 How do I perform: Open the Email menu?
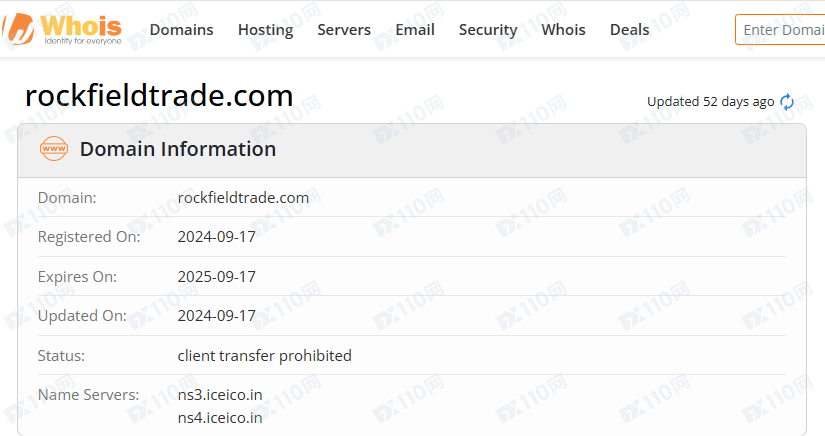[415, 29]
